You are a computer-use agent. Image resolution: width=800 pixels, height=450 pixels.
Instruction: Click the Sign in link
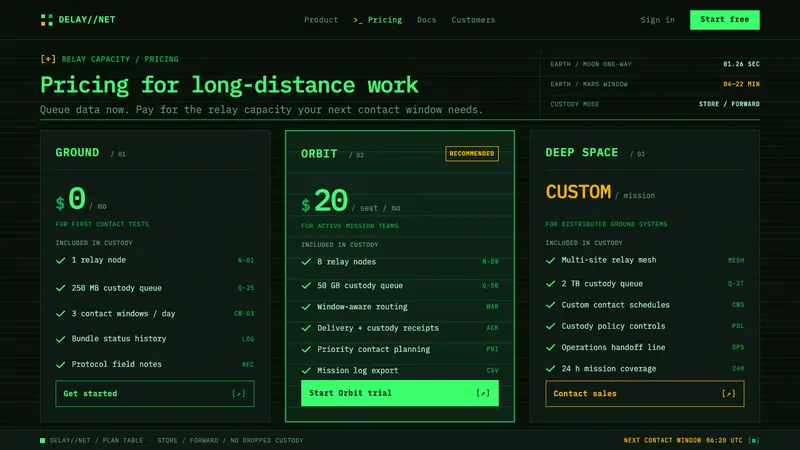[x=658, y=20]
